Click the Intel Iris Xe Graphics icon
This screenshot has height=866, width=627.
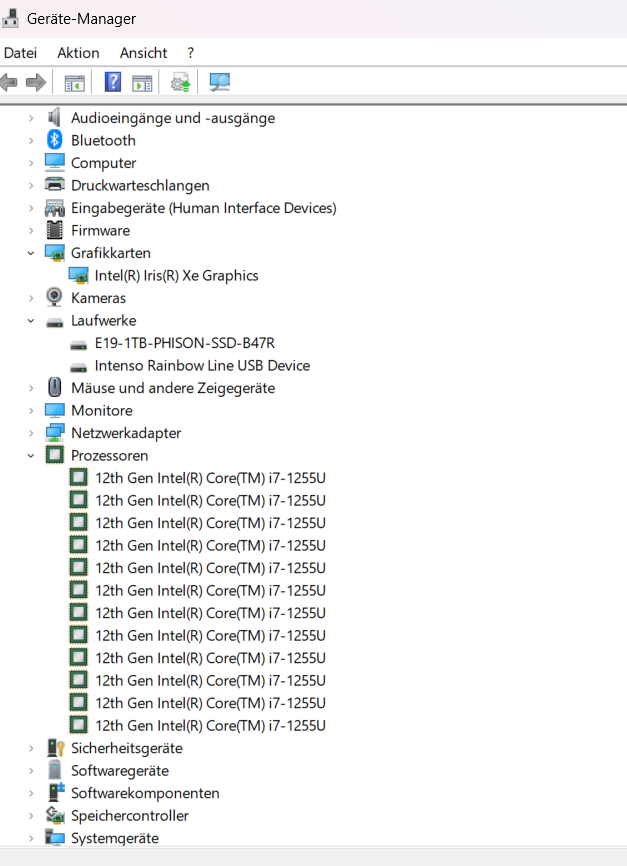(x=78, y=276)
